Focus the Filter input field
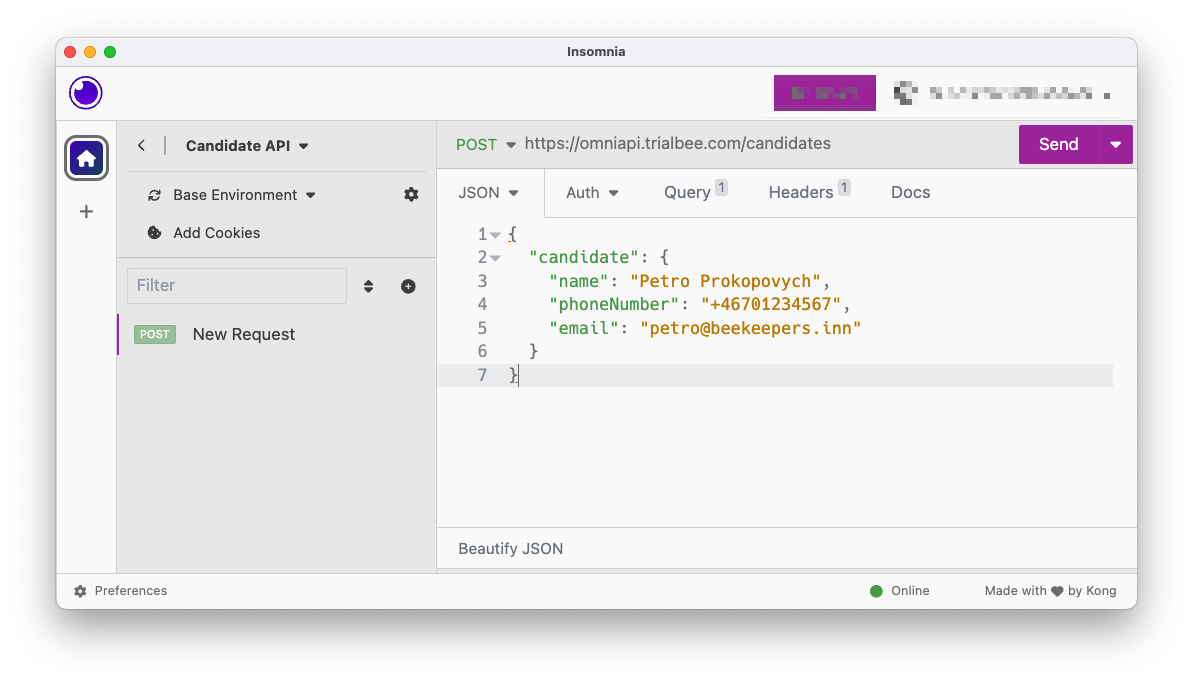The height and width of the screenshot is (683, 1193). pos(237,286)
